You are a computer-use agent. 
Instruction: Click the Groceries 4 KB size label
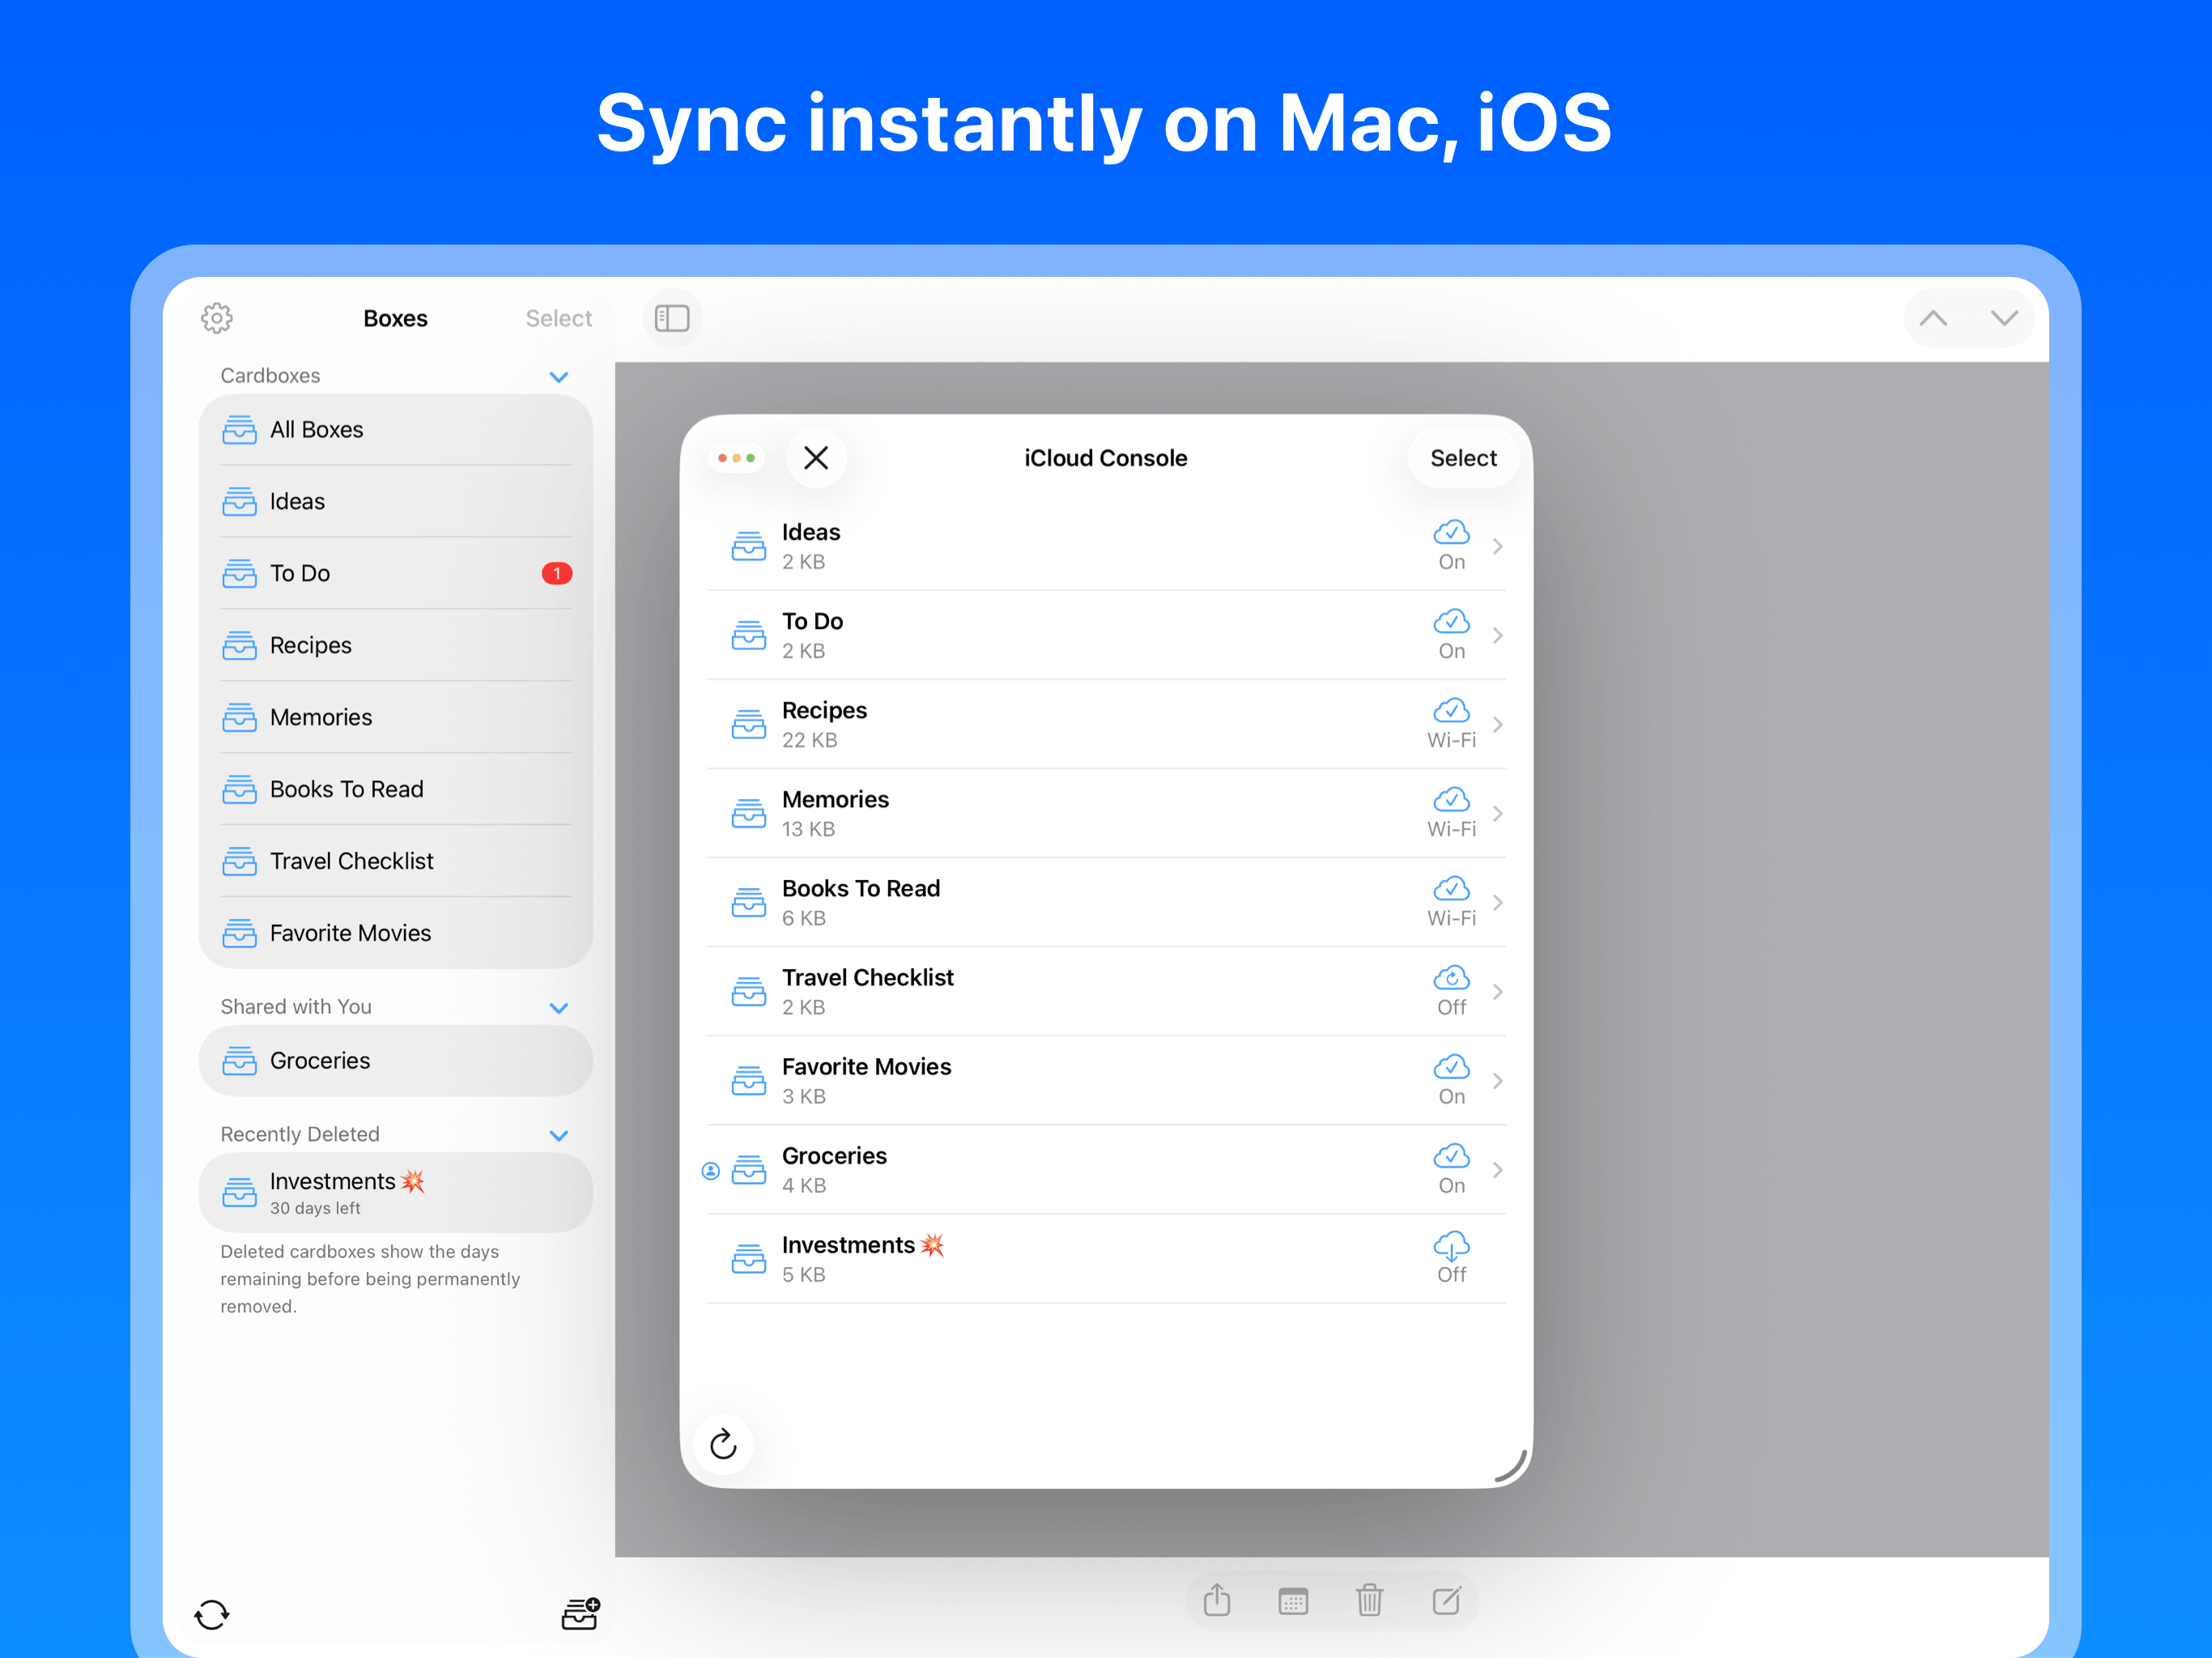point(804,1185)
